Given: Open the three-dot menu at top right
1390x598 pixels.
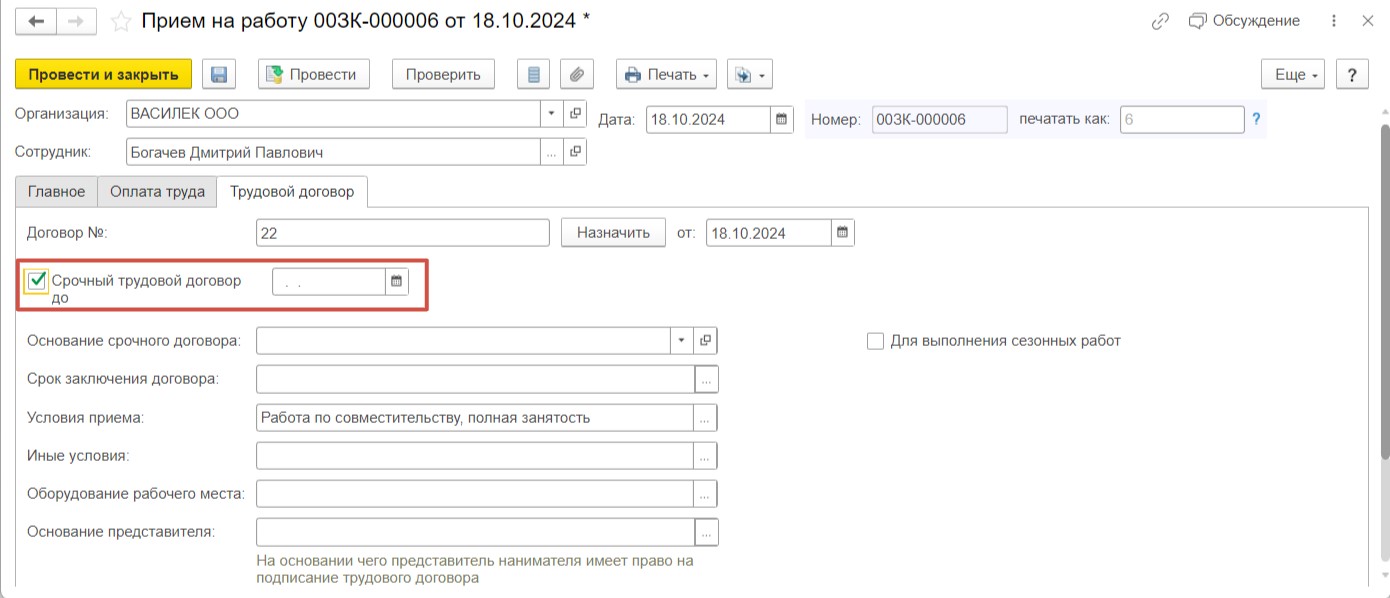Looking at the screenshot, I should (1334, 21).
